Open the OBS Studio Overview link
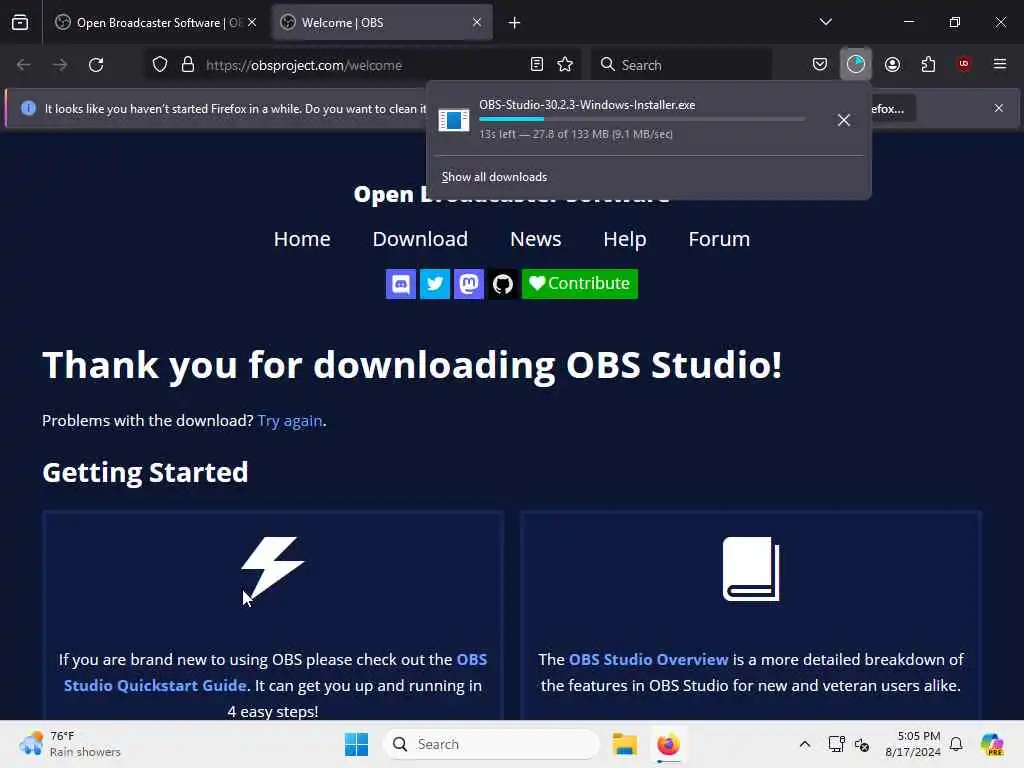Viewport: 1024px width, 768px height. (x=648, y=660)
